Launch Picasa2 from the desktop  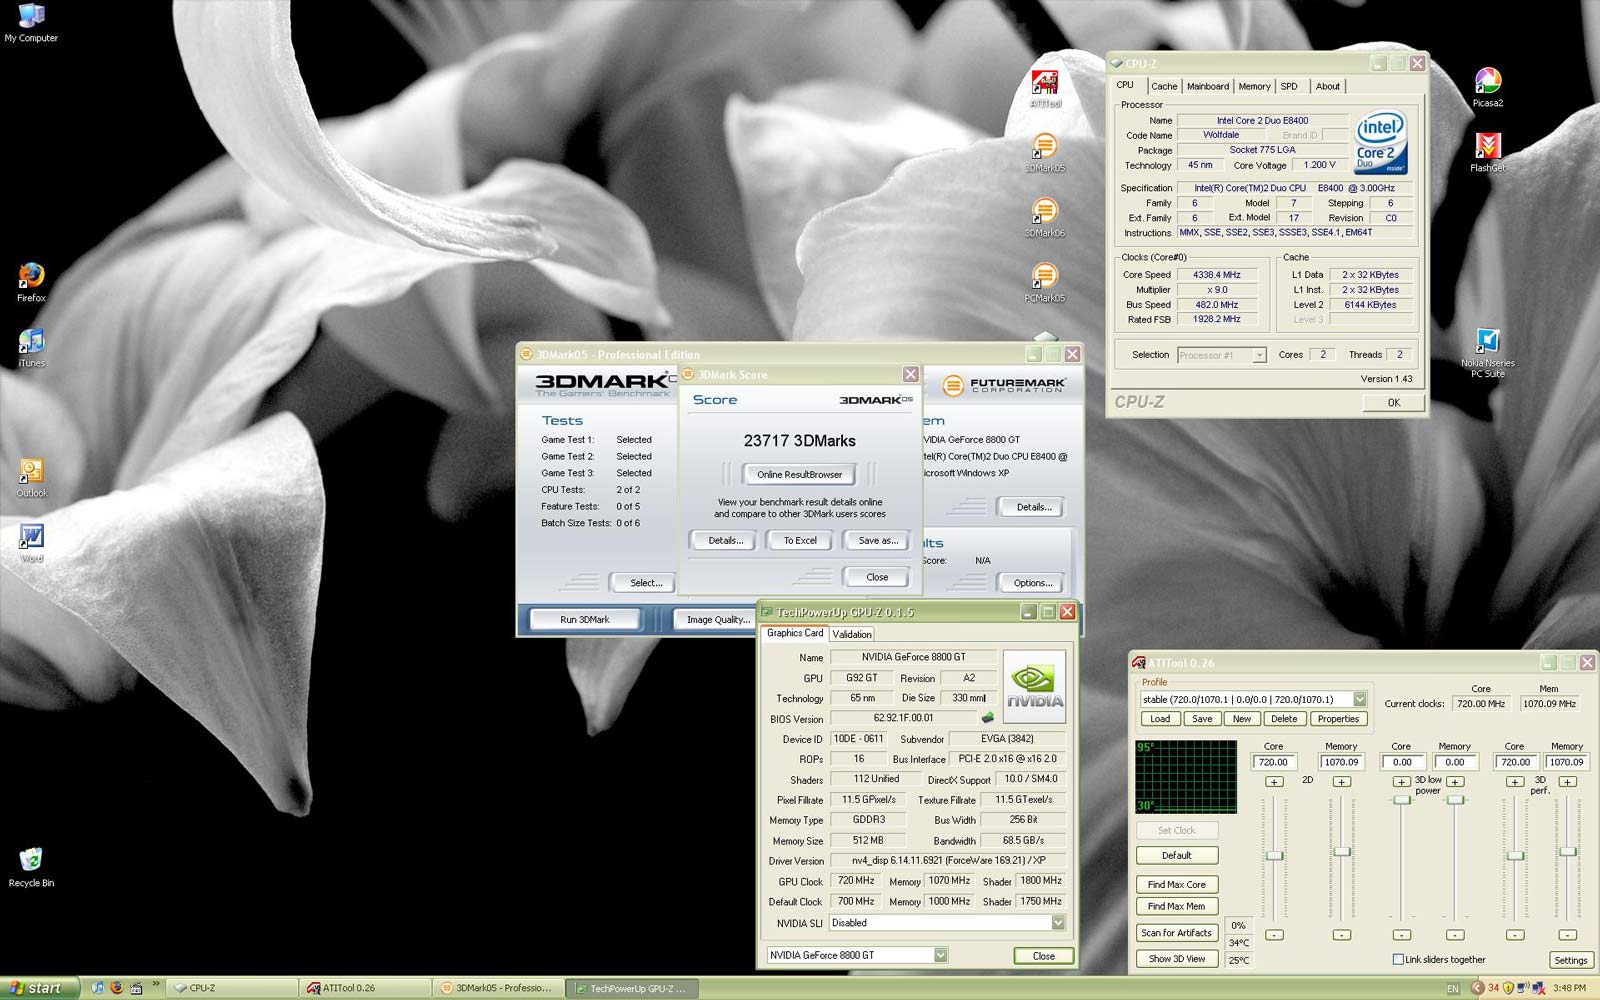pos(1487,87)
